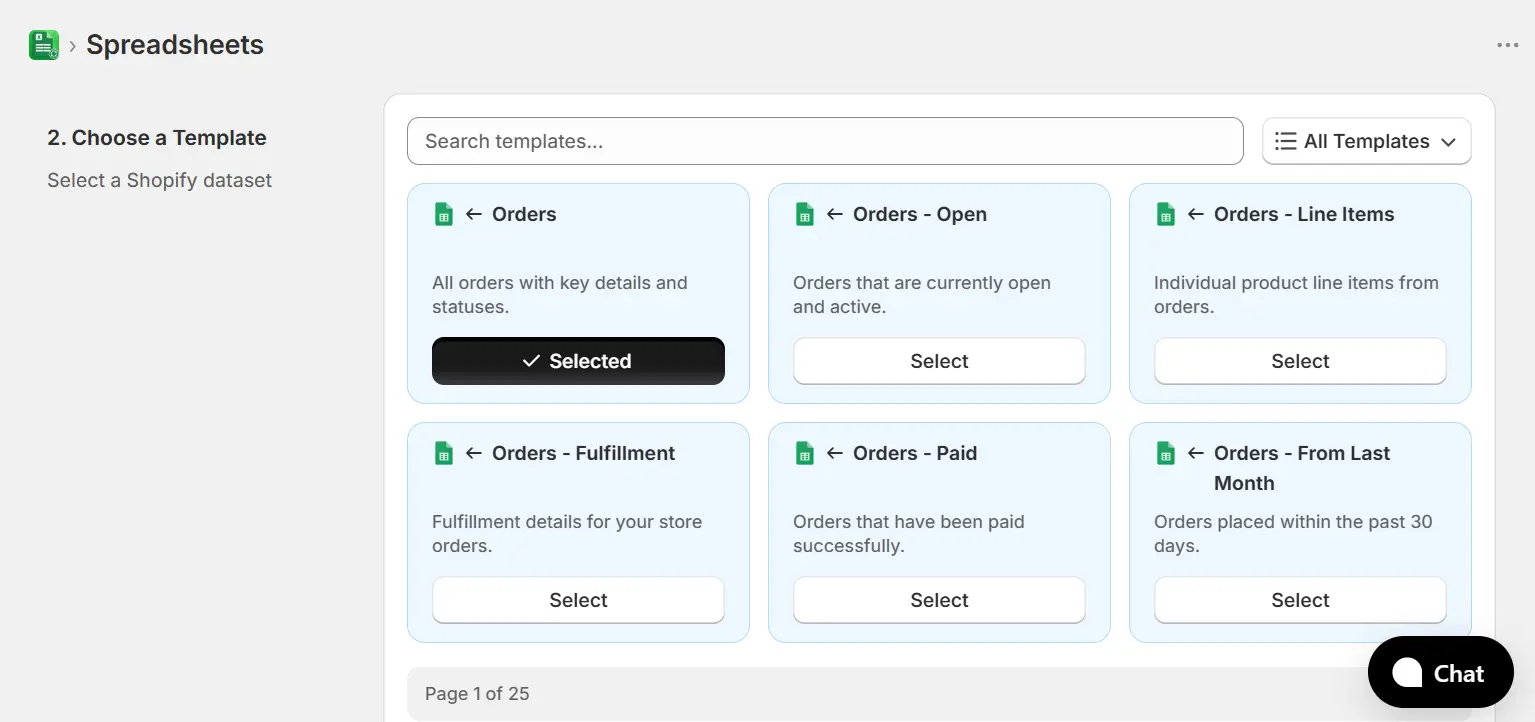Click the left arrow icon beside Orders - Line Items
The height and width of the screenshot is (722, 1535).
pyautogui.click(x=1196, y=214)
